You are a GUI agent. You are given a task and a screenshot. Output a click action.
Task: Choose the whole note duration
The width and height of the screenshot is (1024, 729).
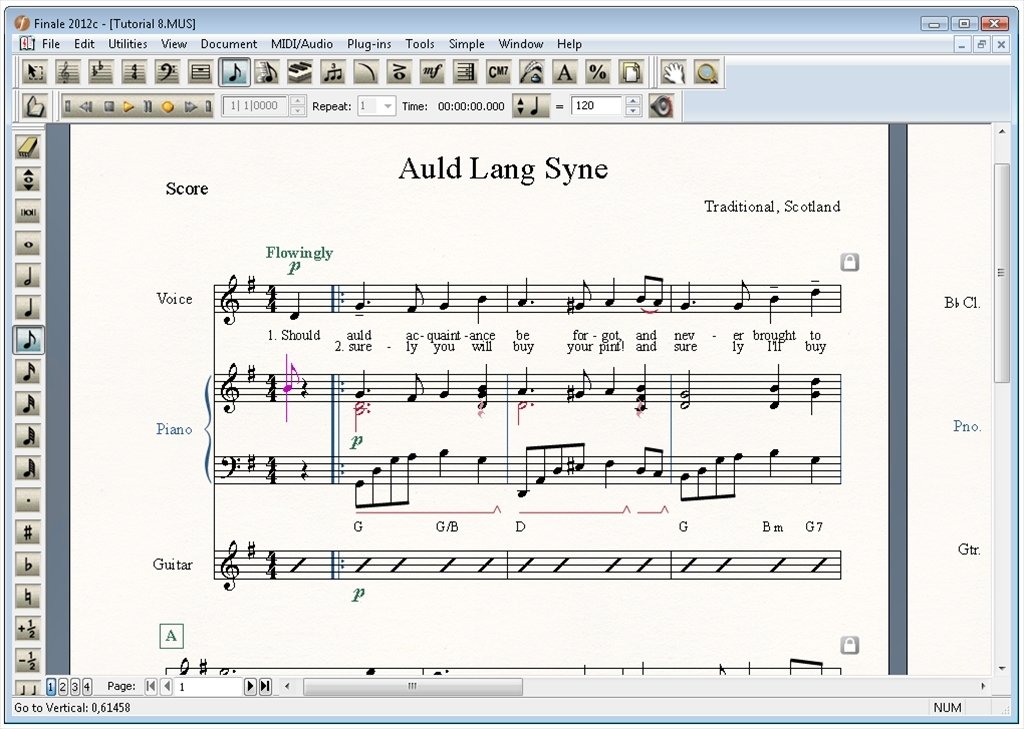tap(28, 244)
